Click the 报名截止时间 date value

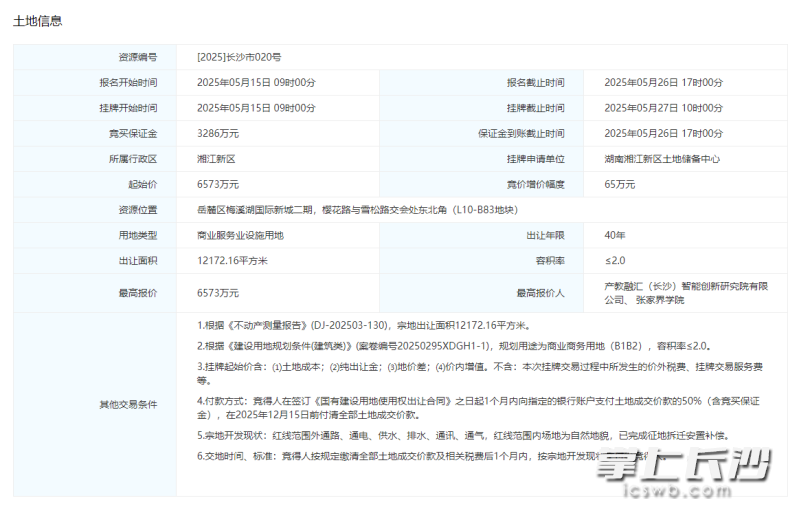pos(663,82)
